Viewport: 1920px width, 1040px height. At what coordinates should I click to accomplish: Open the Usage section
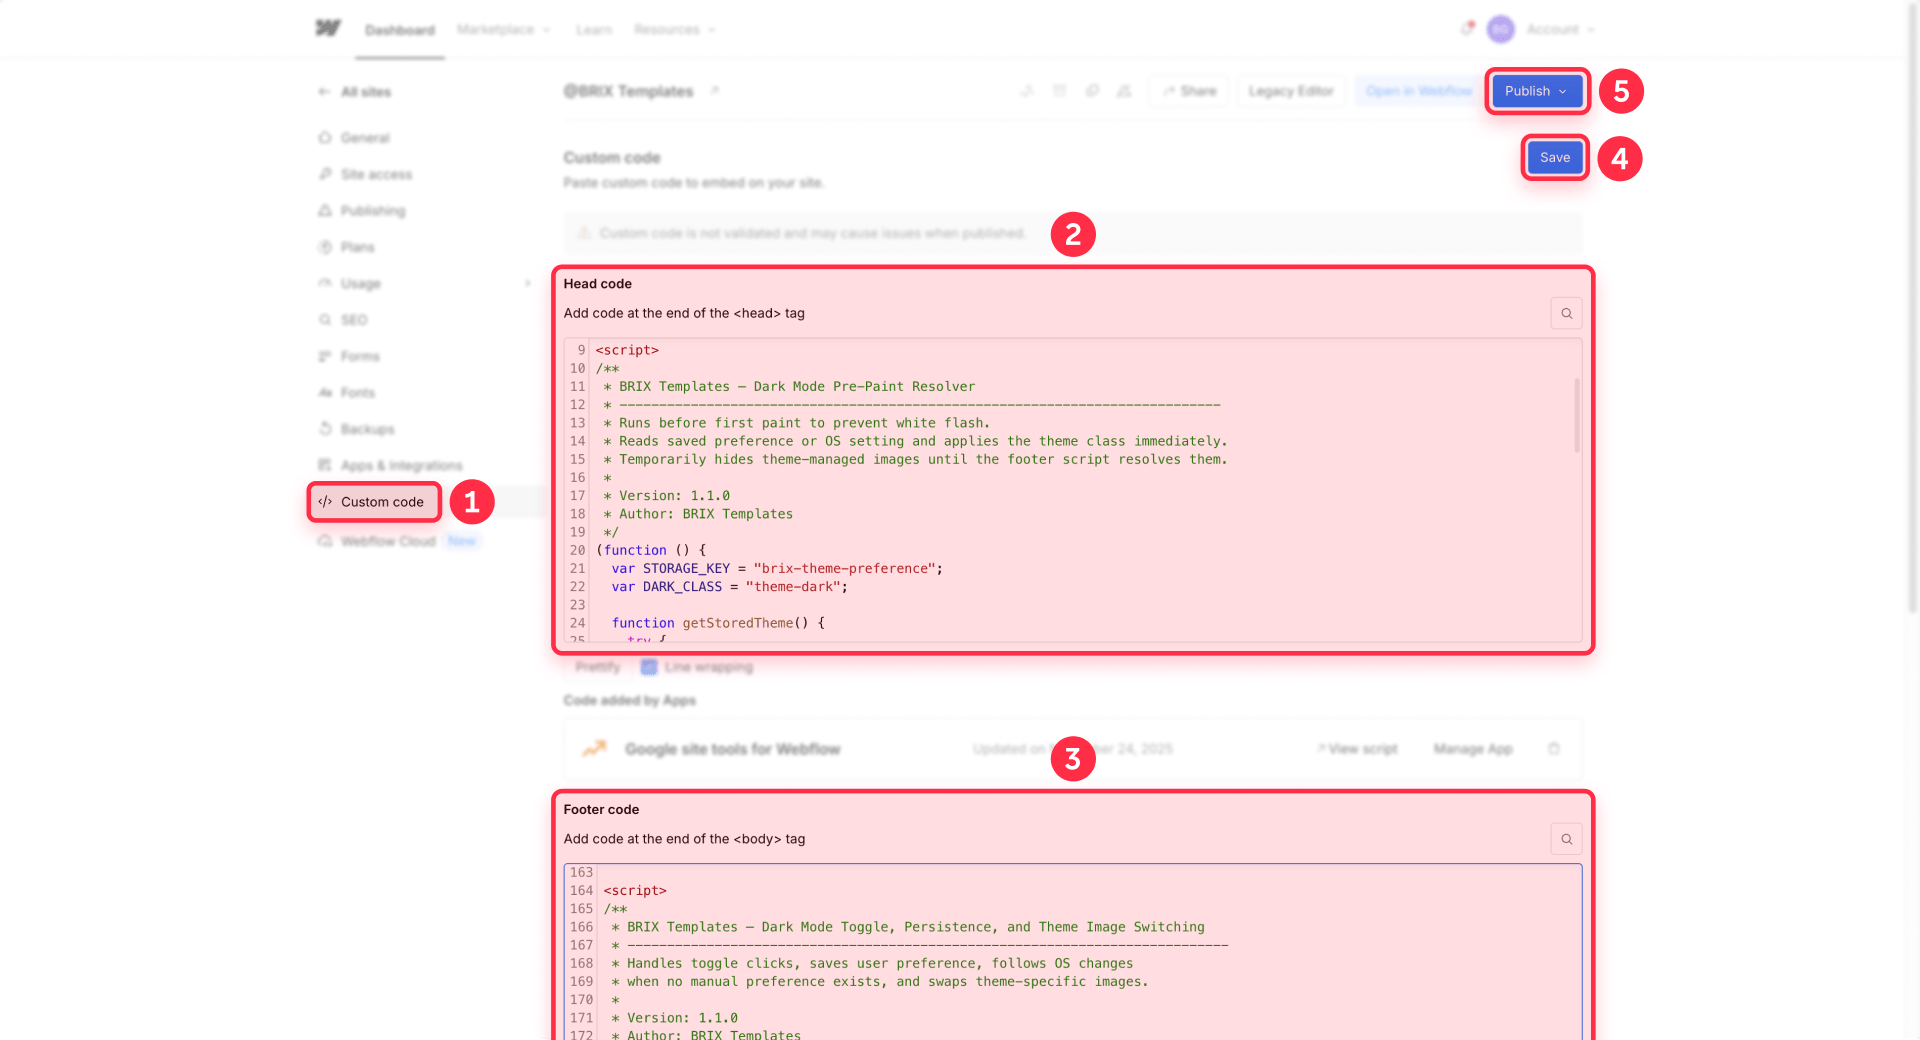click(x=361, y=284)
